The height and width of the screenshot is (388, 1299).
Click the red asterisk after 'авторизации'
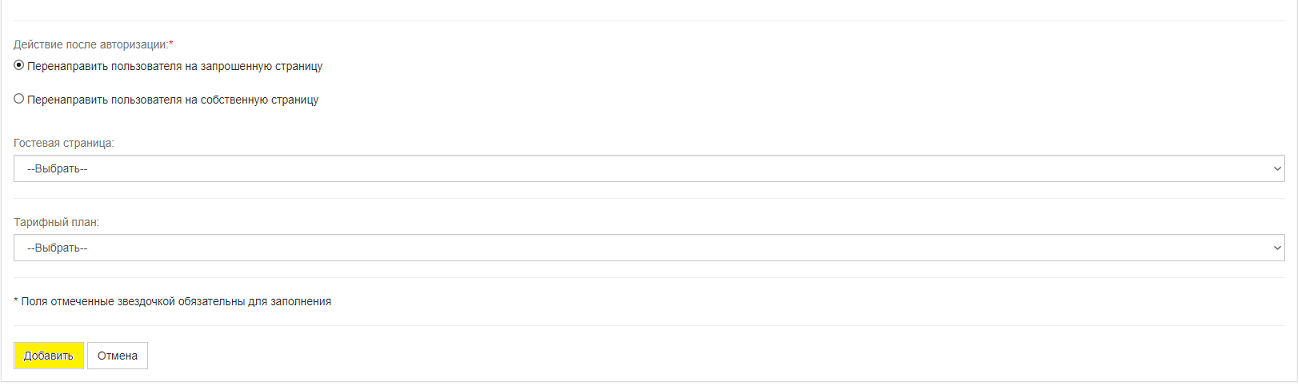(171, 44)
